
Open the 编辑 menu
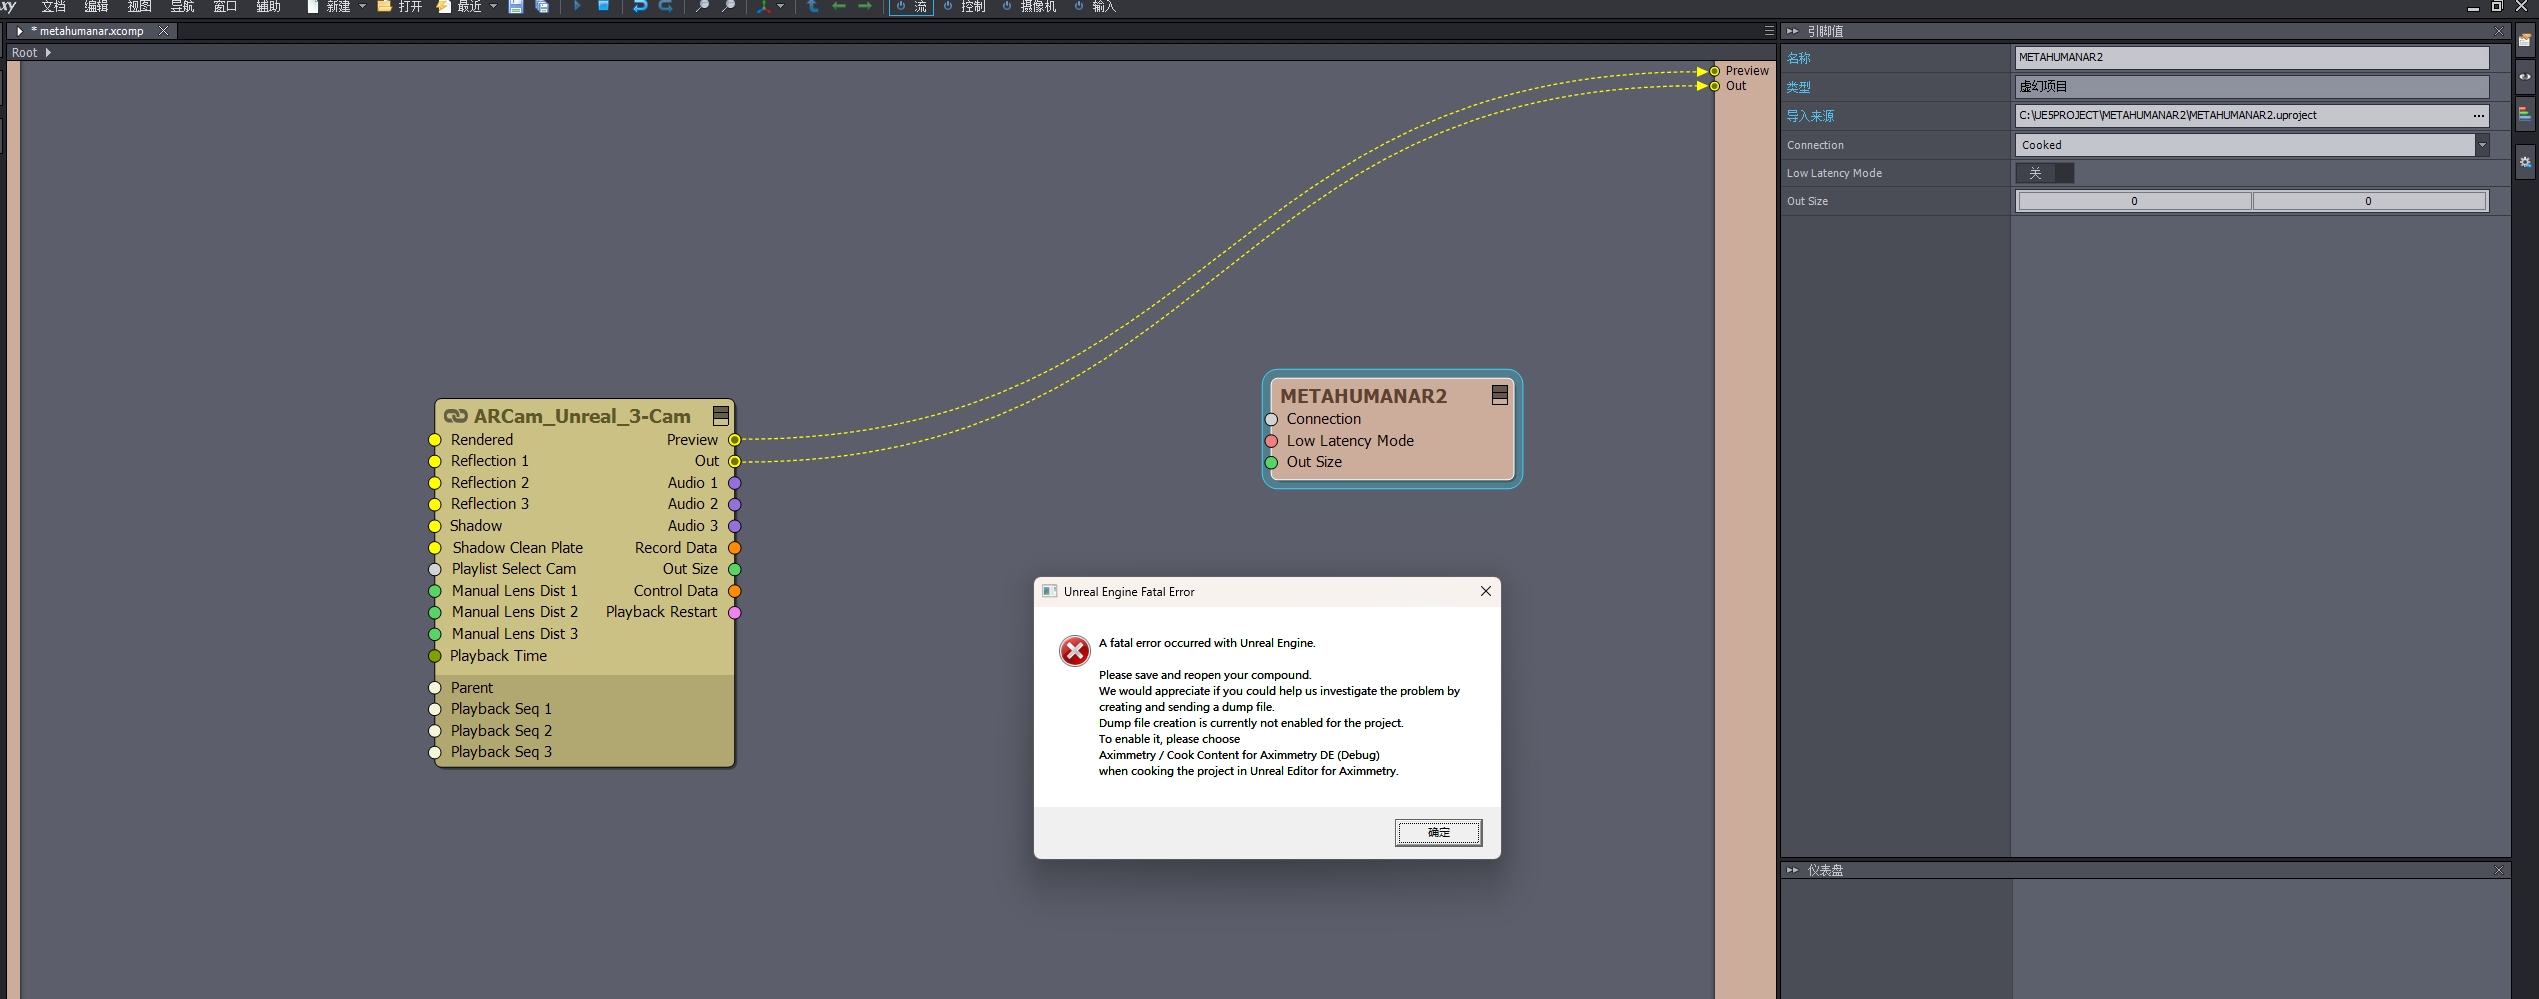point(96,6)
